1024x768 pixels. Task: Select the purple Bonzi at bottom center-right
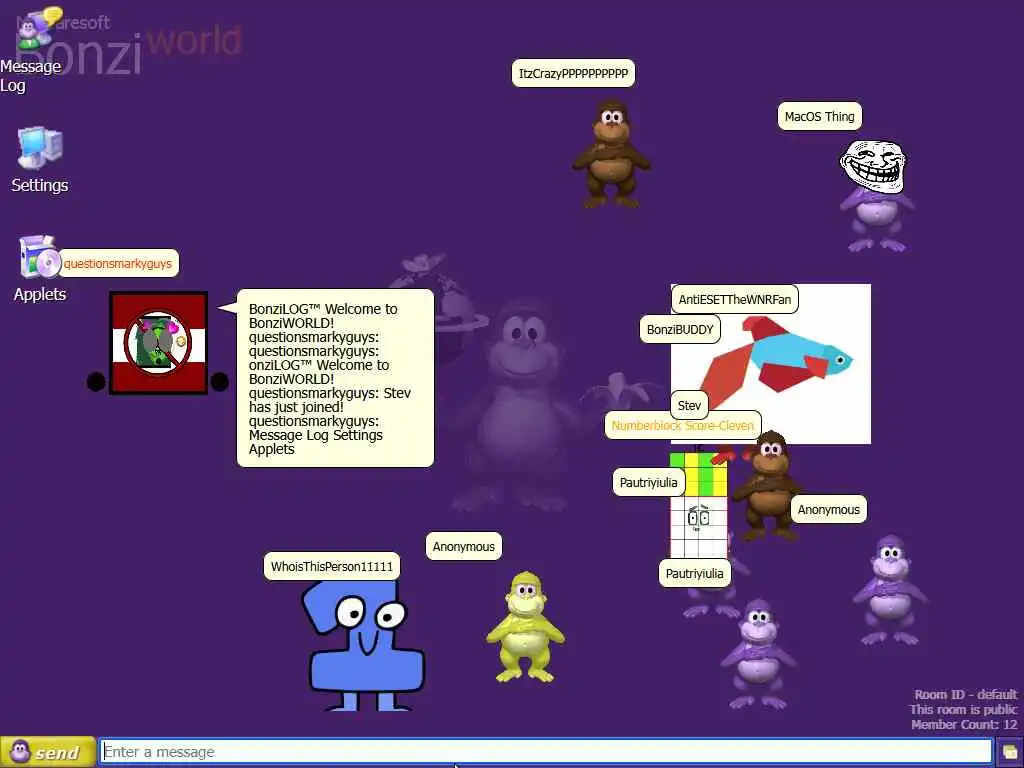(758, 654)
